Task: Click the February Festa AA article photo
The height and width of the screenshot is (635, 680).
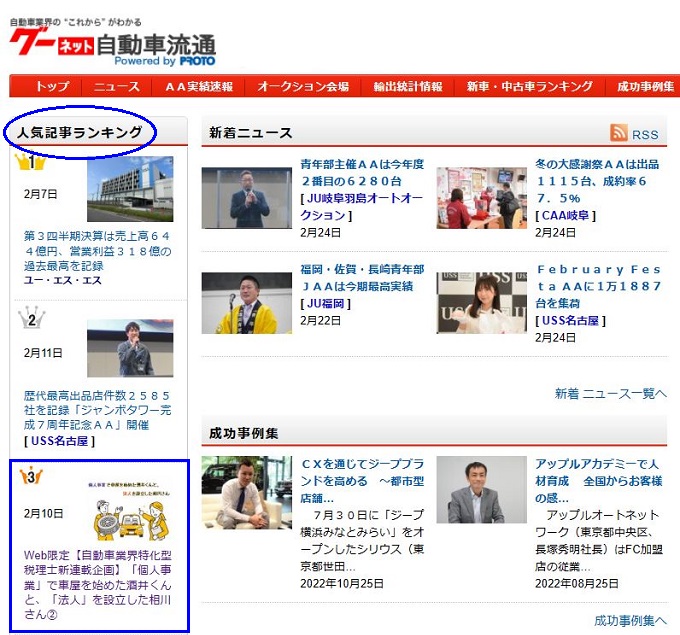Action: pyautogui.click(x=481, y=302)
